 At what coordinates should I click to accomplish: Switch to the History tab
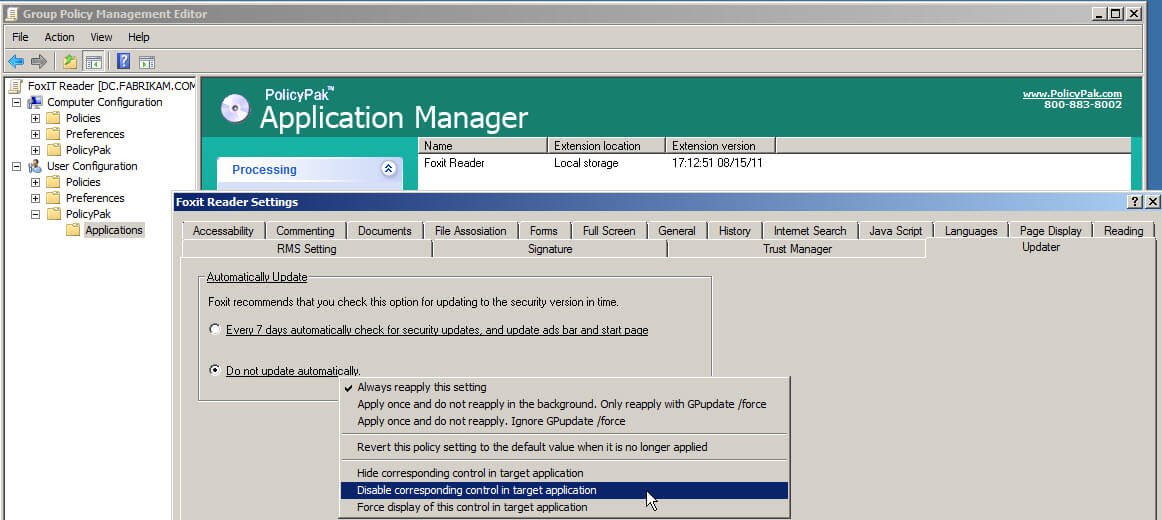tap(734, 231)
